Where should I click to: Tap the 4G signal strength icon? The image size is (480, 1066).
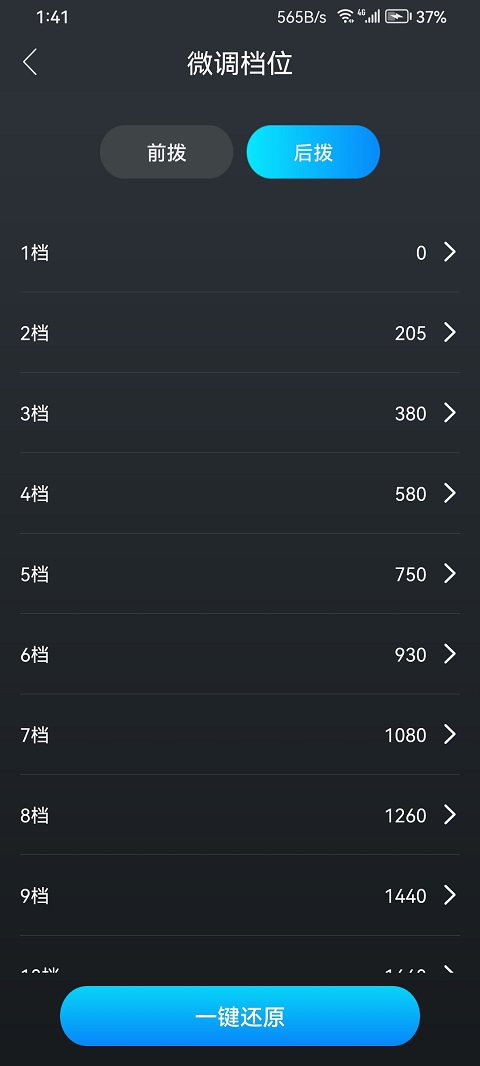[368, 17]
